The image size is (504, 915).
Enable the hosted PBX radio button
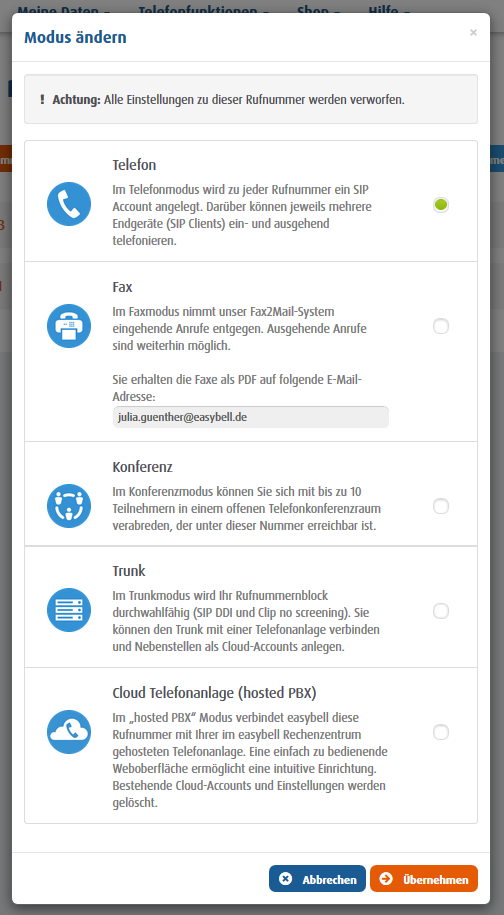point(441,732)
